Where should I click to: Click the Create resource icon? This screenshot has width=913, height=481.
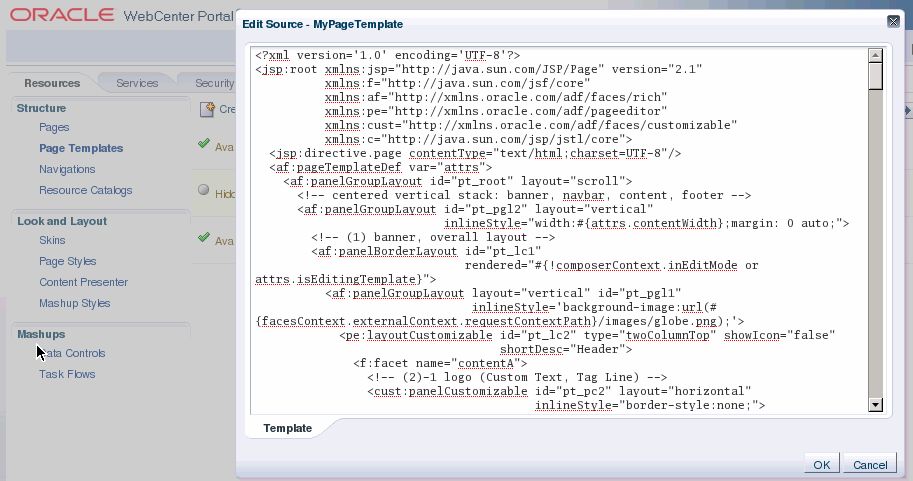coord(207,109)
